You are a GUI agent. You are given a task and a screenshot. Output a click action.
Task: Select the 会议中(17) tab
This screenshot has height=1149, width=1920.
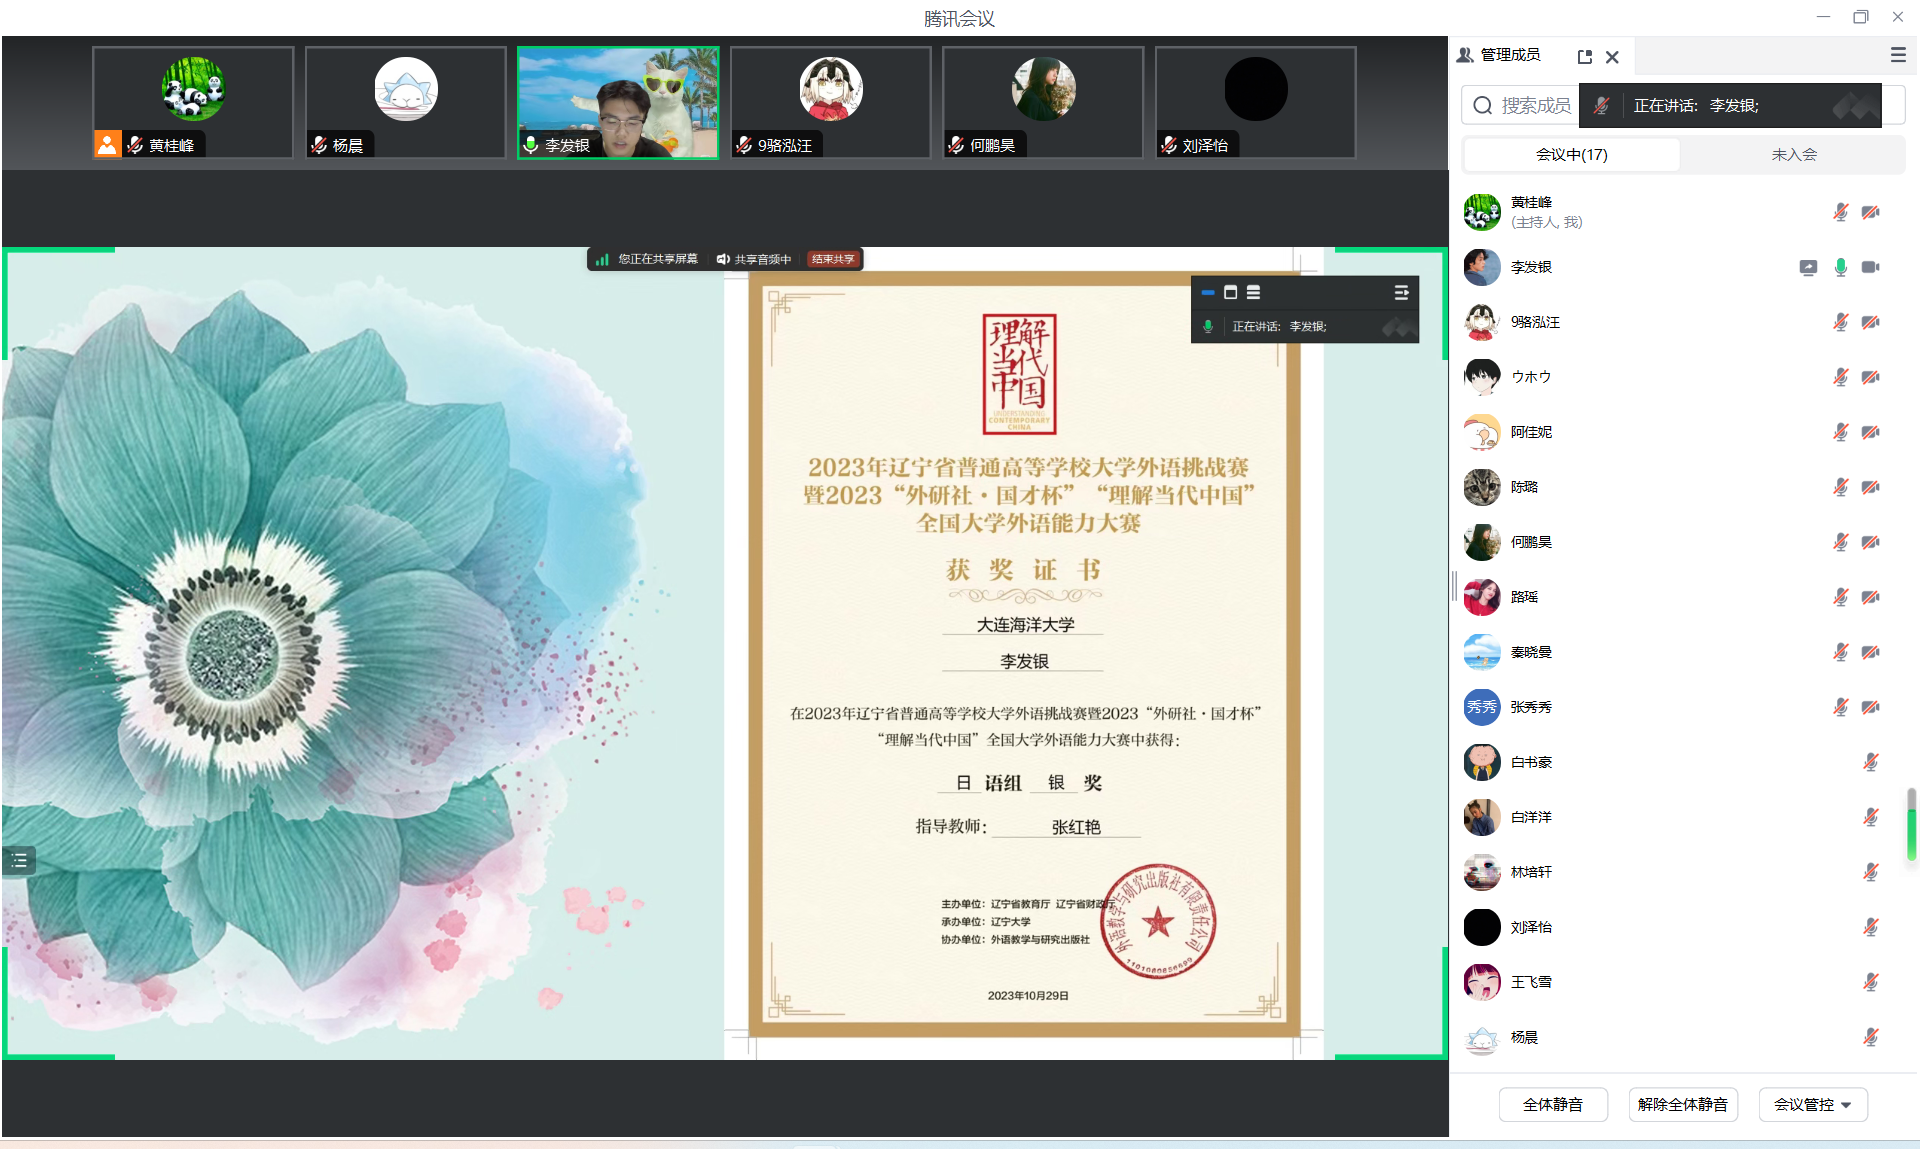(1571, 154)
